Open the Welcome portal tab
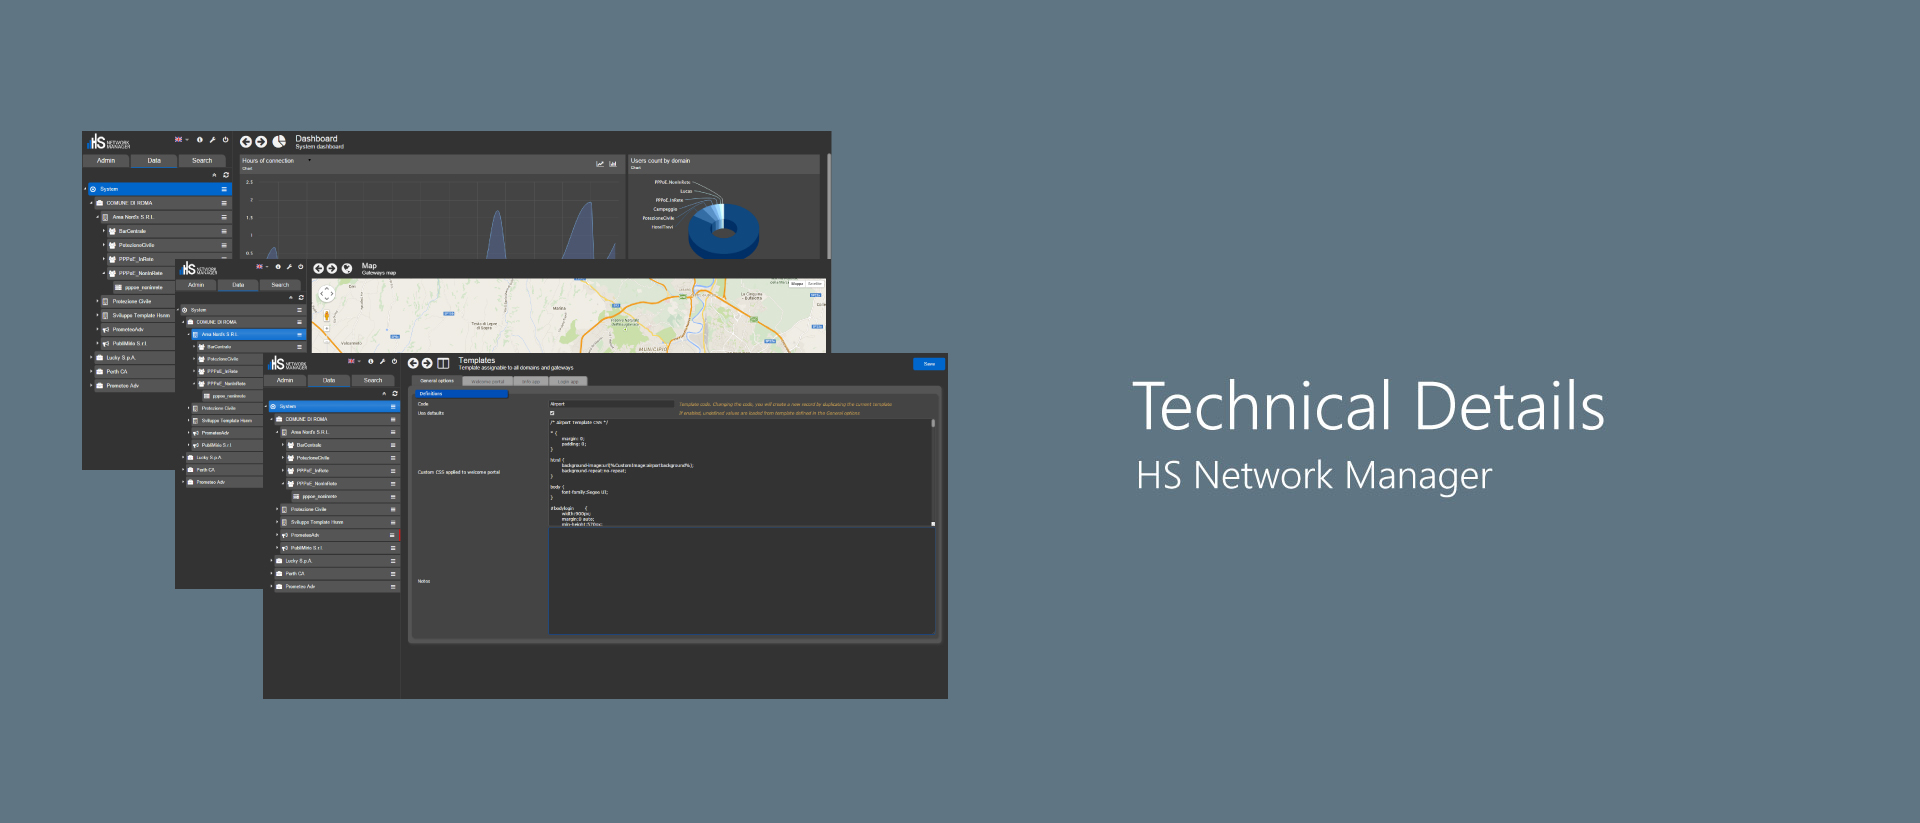1920x823 pixels. pos(488,381)
